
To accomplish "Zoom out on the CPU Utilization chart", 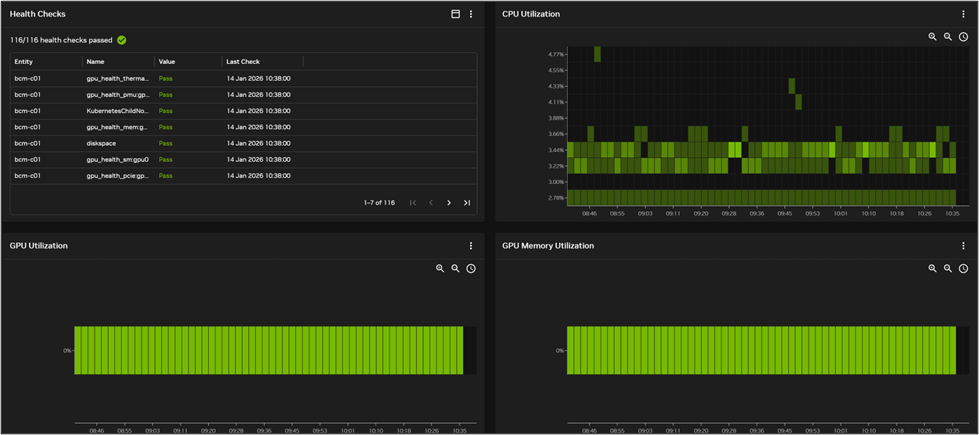I will (x=948, y=37).
